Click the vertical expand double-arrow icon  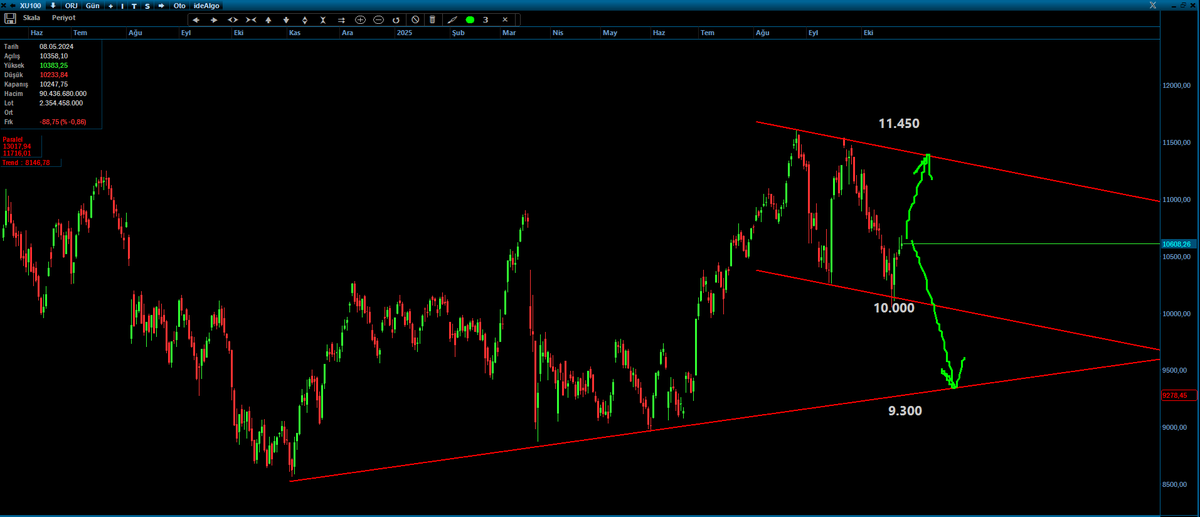click(305, 20)
